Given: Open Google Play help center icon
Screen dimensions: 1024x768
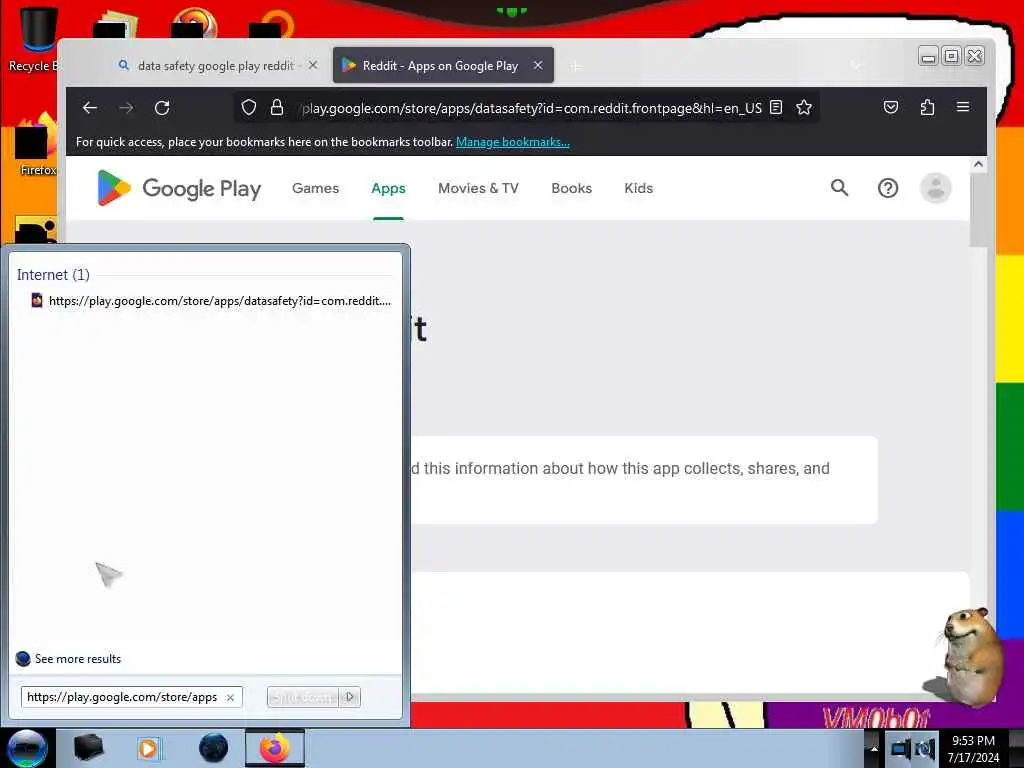Looking at the screenshot, I should 888,188.
